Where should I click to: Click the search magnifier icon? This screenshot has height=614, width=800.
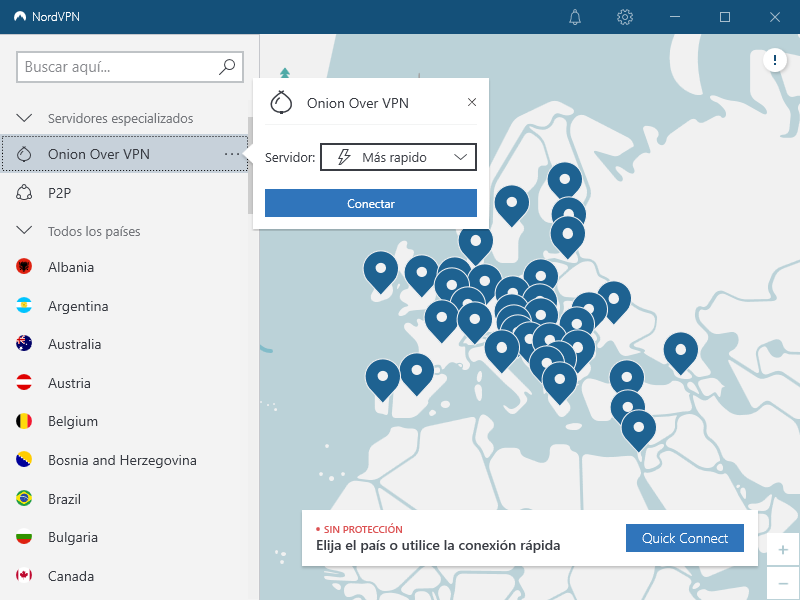(x=227, y=66)
